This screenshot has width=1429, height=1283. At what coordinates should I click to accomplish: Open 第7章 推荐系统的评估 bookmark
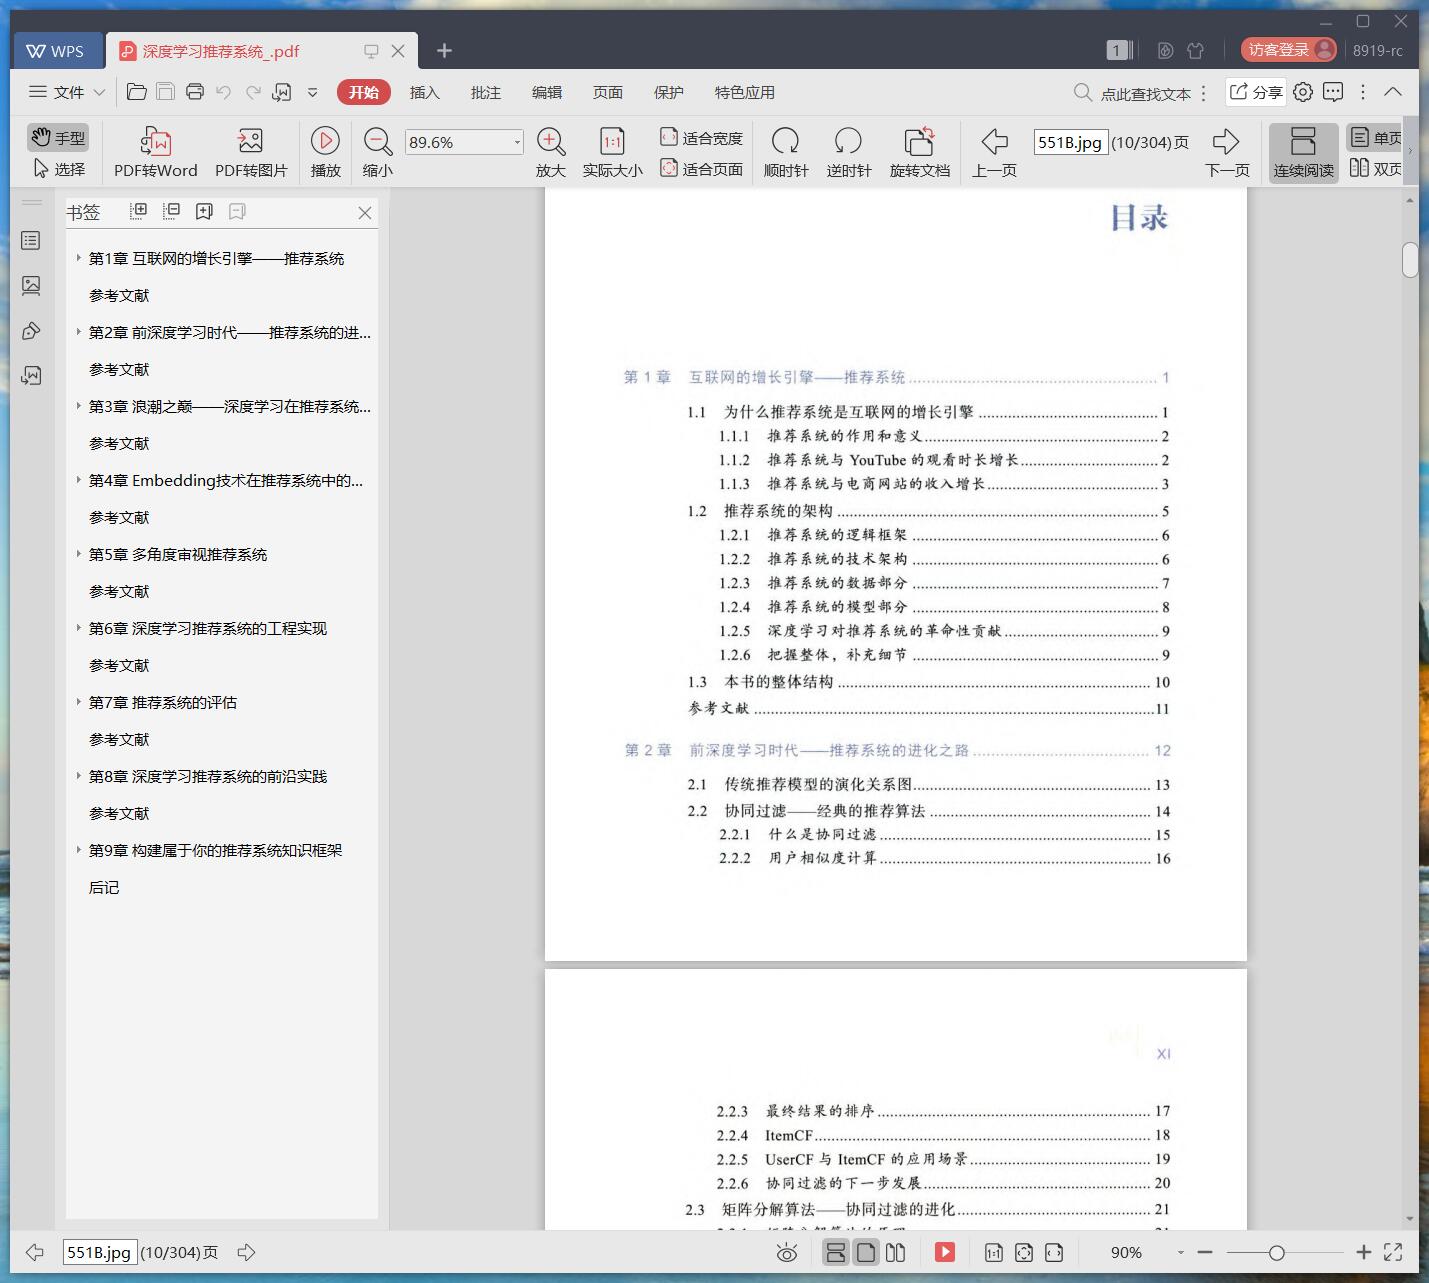click(163, 702)
